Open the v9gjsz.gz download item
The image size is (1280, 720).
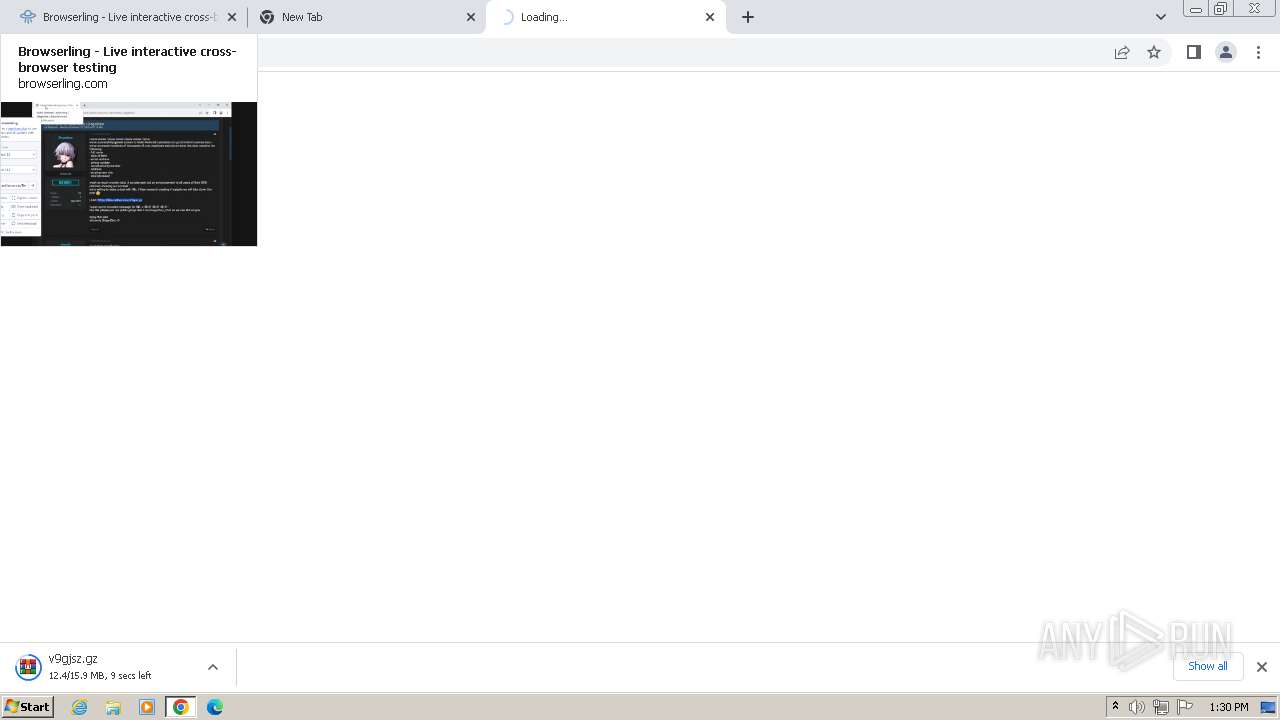100,667
